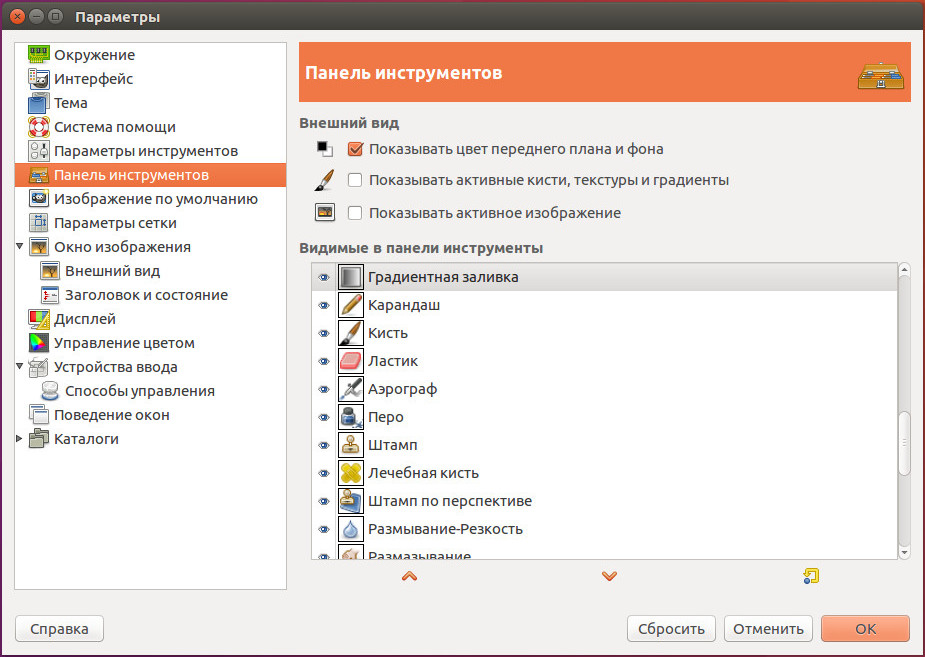Screen dimensions: 925x657
Task: Click the Параметры сетки grid icon
Action: tap(39, 223)
